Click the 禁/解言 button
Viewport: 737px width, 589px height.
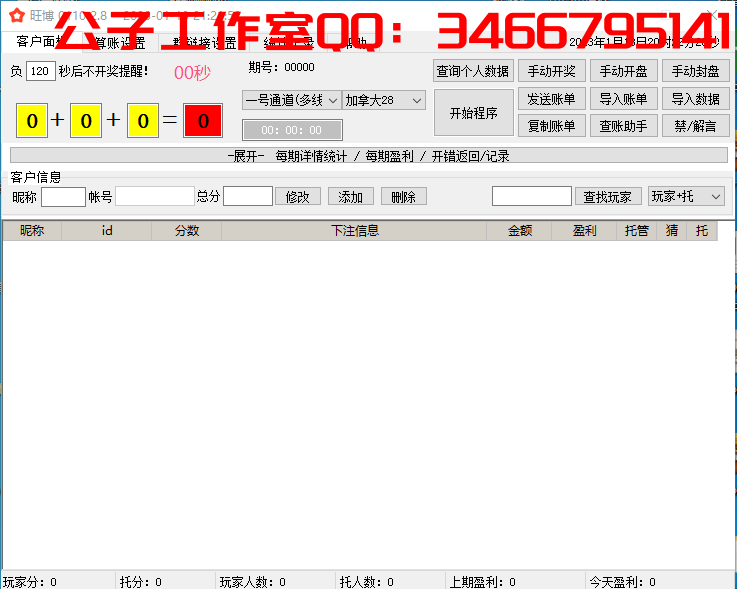695,126
